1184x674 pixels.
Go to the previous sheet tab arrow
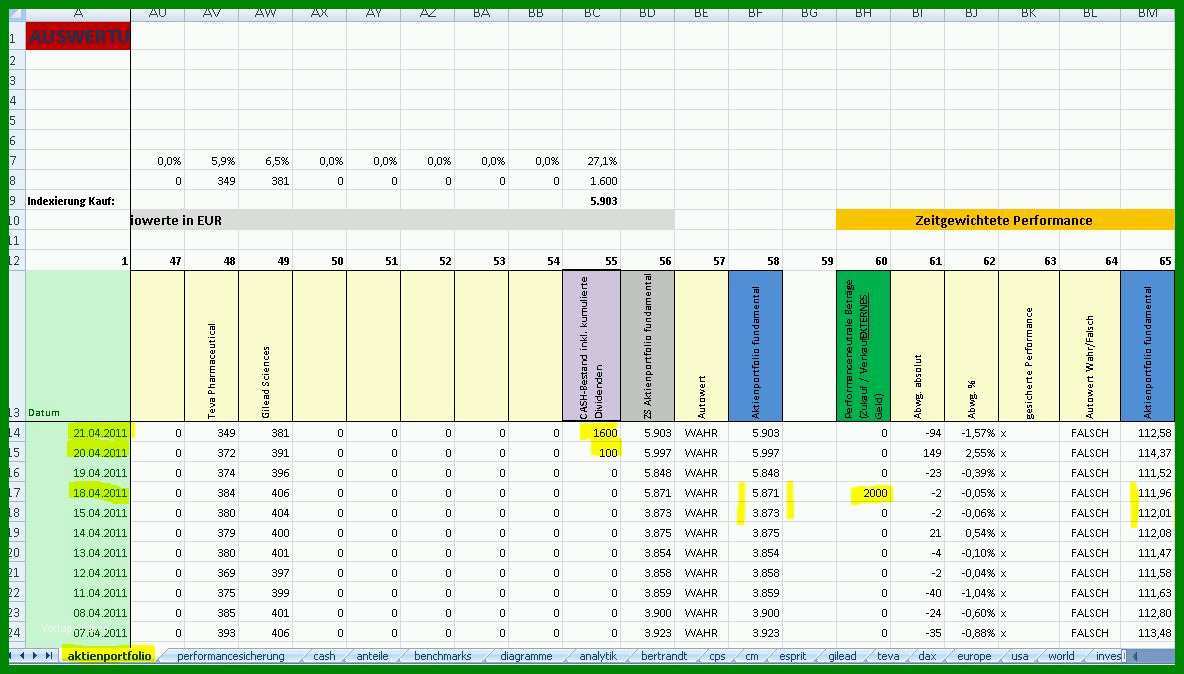(23, 655)
